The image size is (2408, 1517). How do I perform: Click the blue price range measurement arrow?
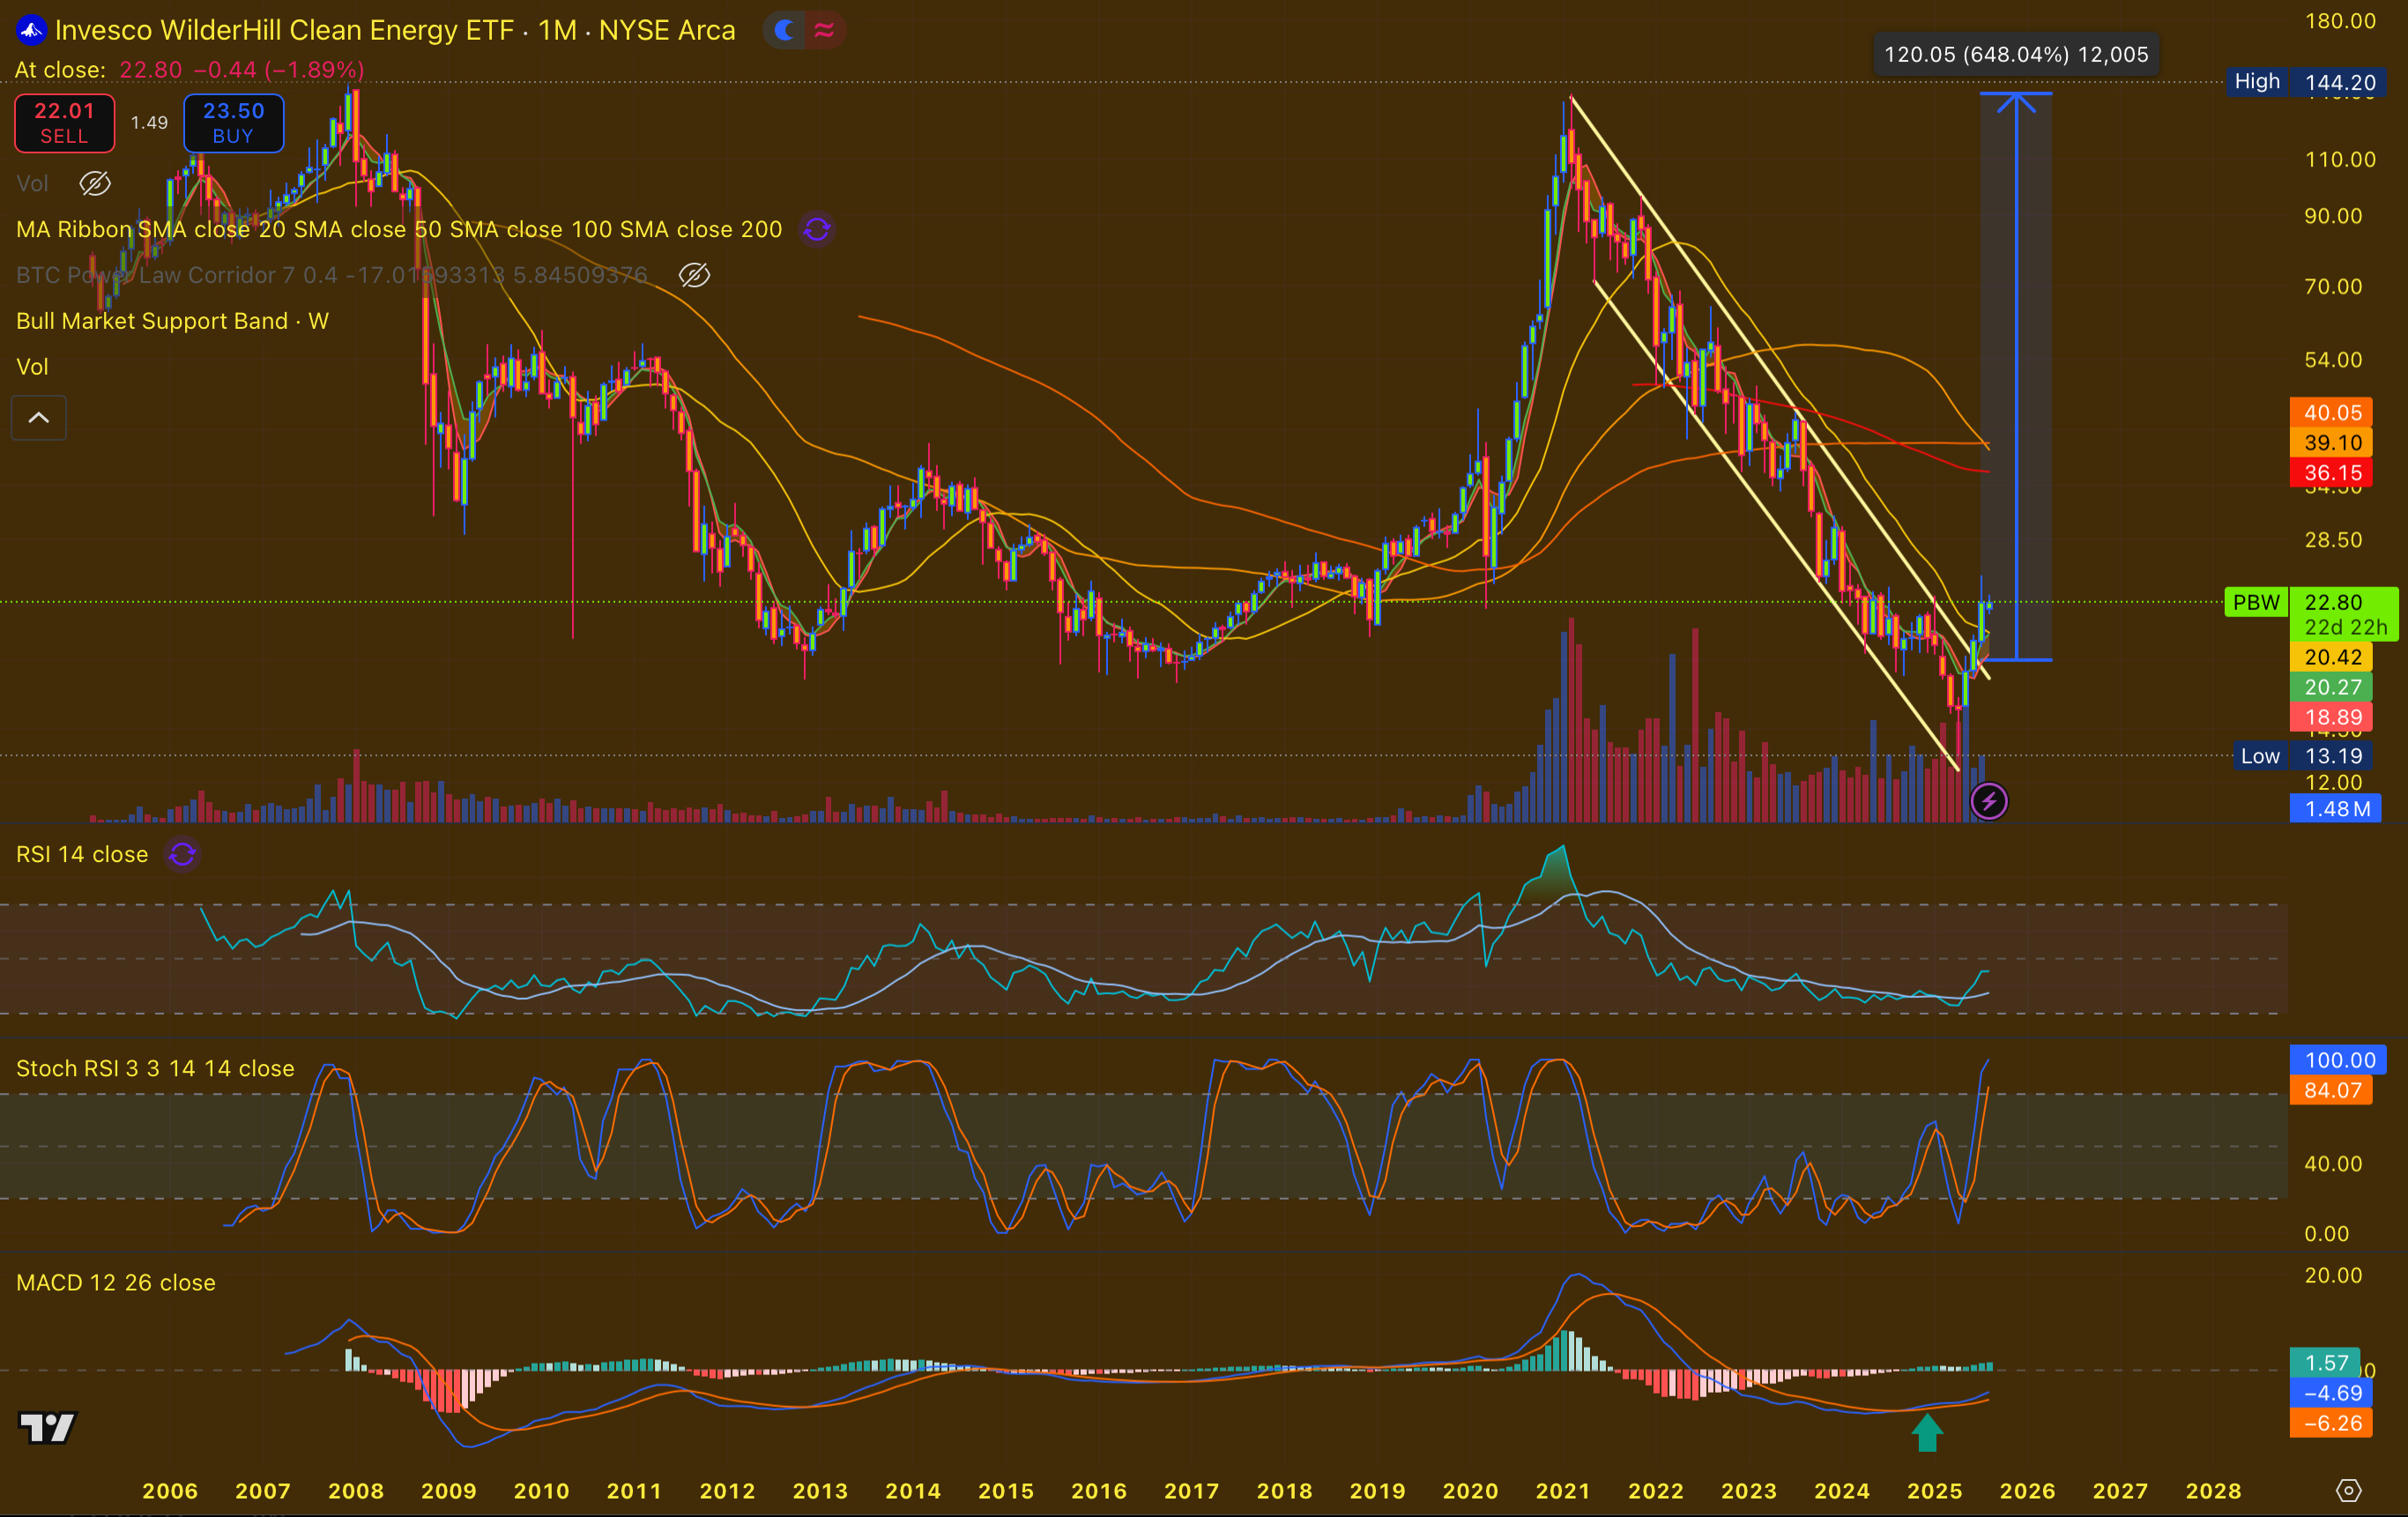(2016, 377)
